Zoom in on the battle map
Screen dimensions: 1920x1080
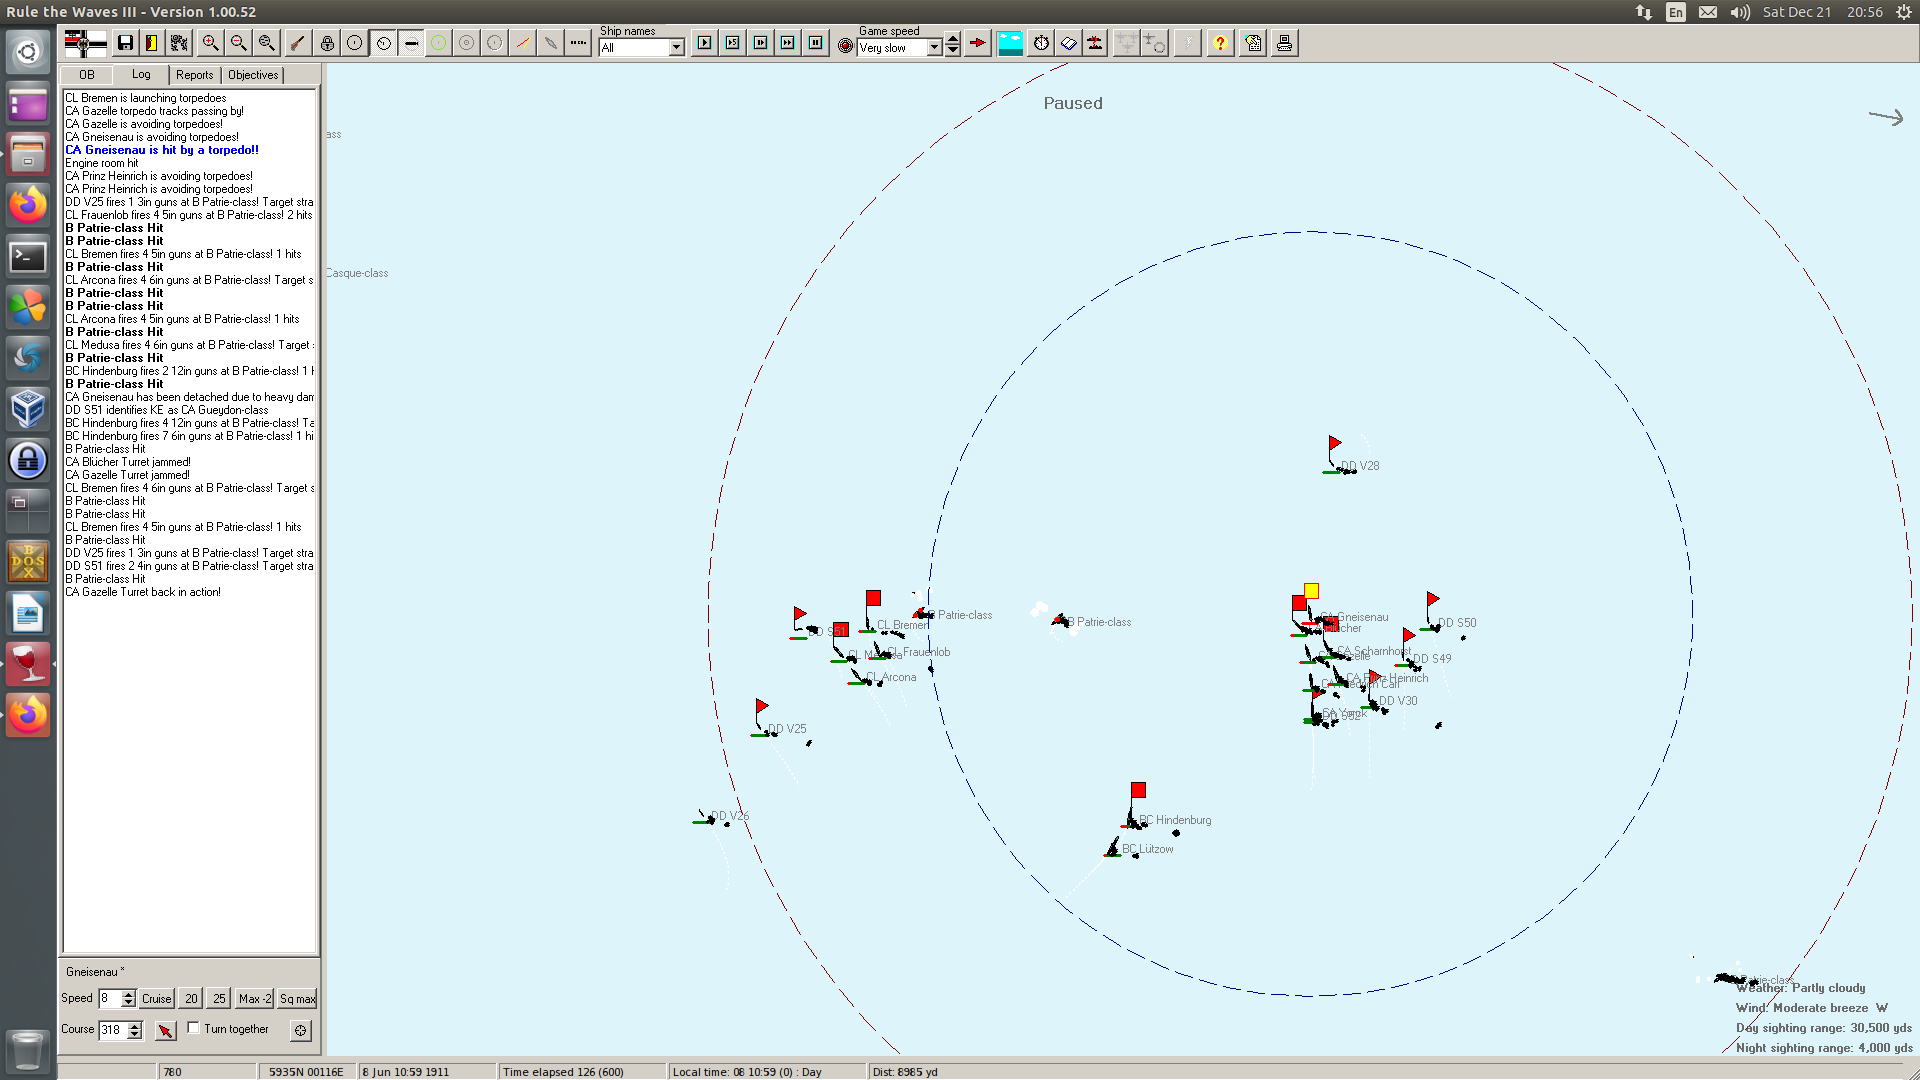tap(211, 43)
